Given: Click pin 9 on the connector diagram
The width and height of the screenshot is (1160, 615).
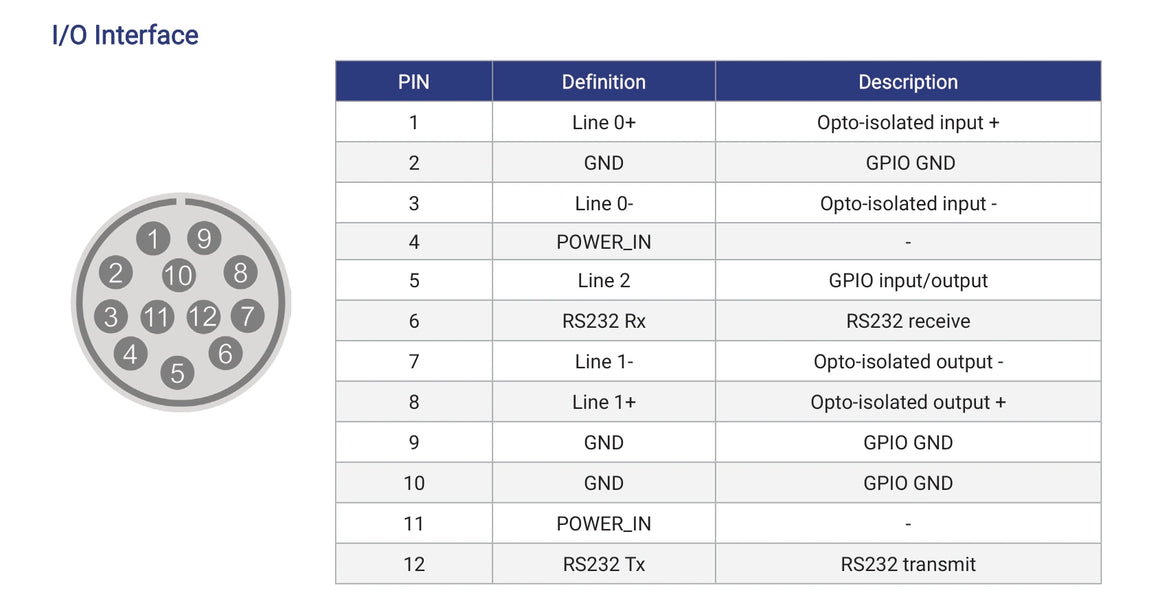Looking at the screenshot, I should (204, 238).
